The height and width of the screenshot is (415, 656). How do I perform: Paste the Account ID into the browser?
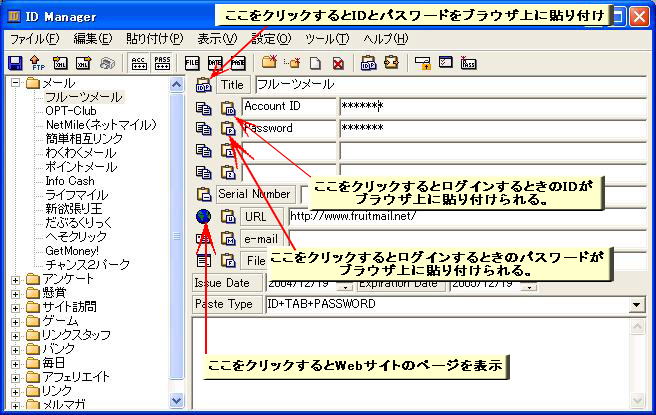coord(228,107)
